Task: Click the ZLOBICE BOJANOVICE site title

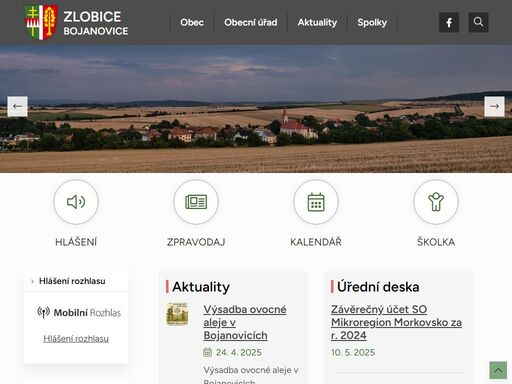Action: 96,23
